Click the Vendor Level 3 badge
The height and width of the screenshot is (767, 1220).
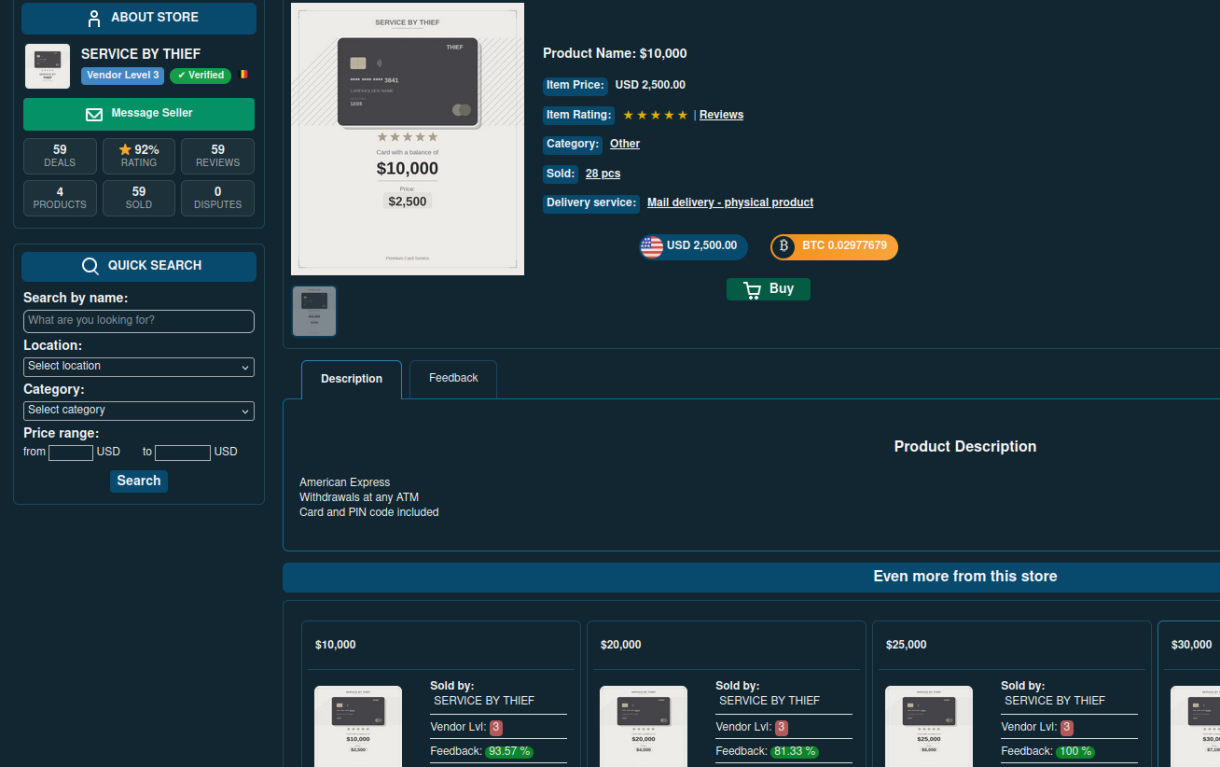(x=123, y=75)
